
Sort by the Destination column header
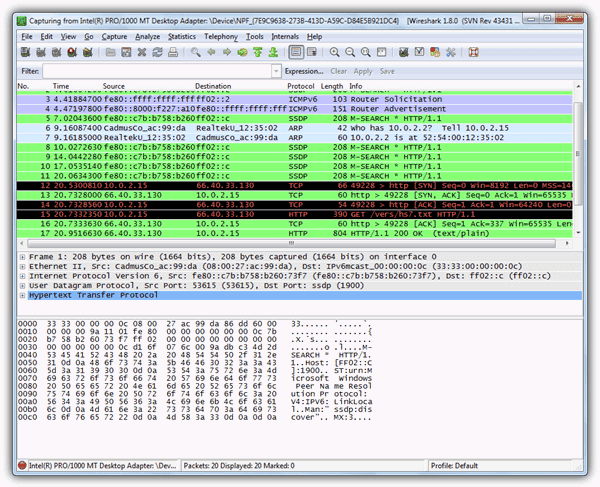click(x=213, y=86)
